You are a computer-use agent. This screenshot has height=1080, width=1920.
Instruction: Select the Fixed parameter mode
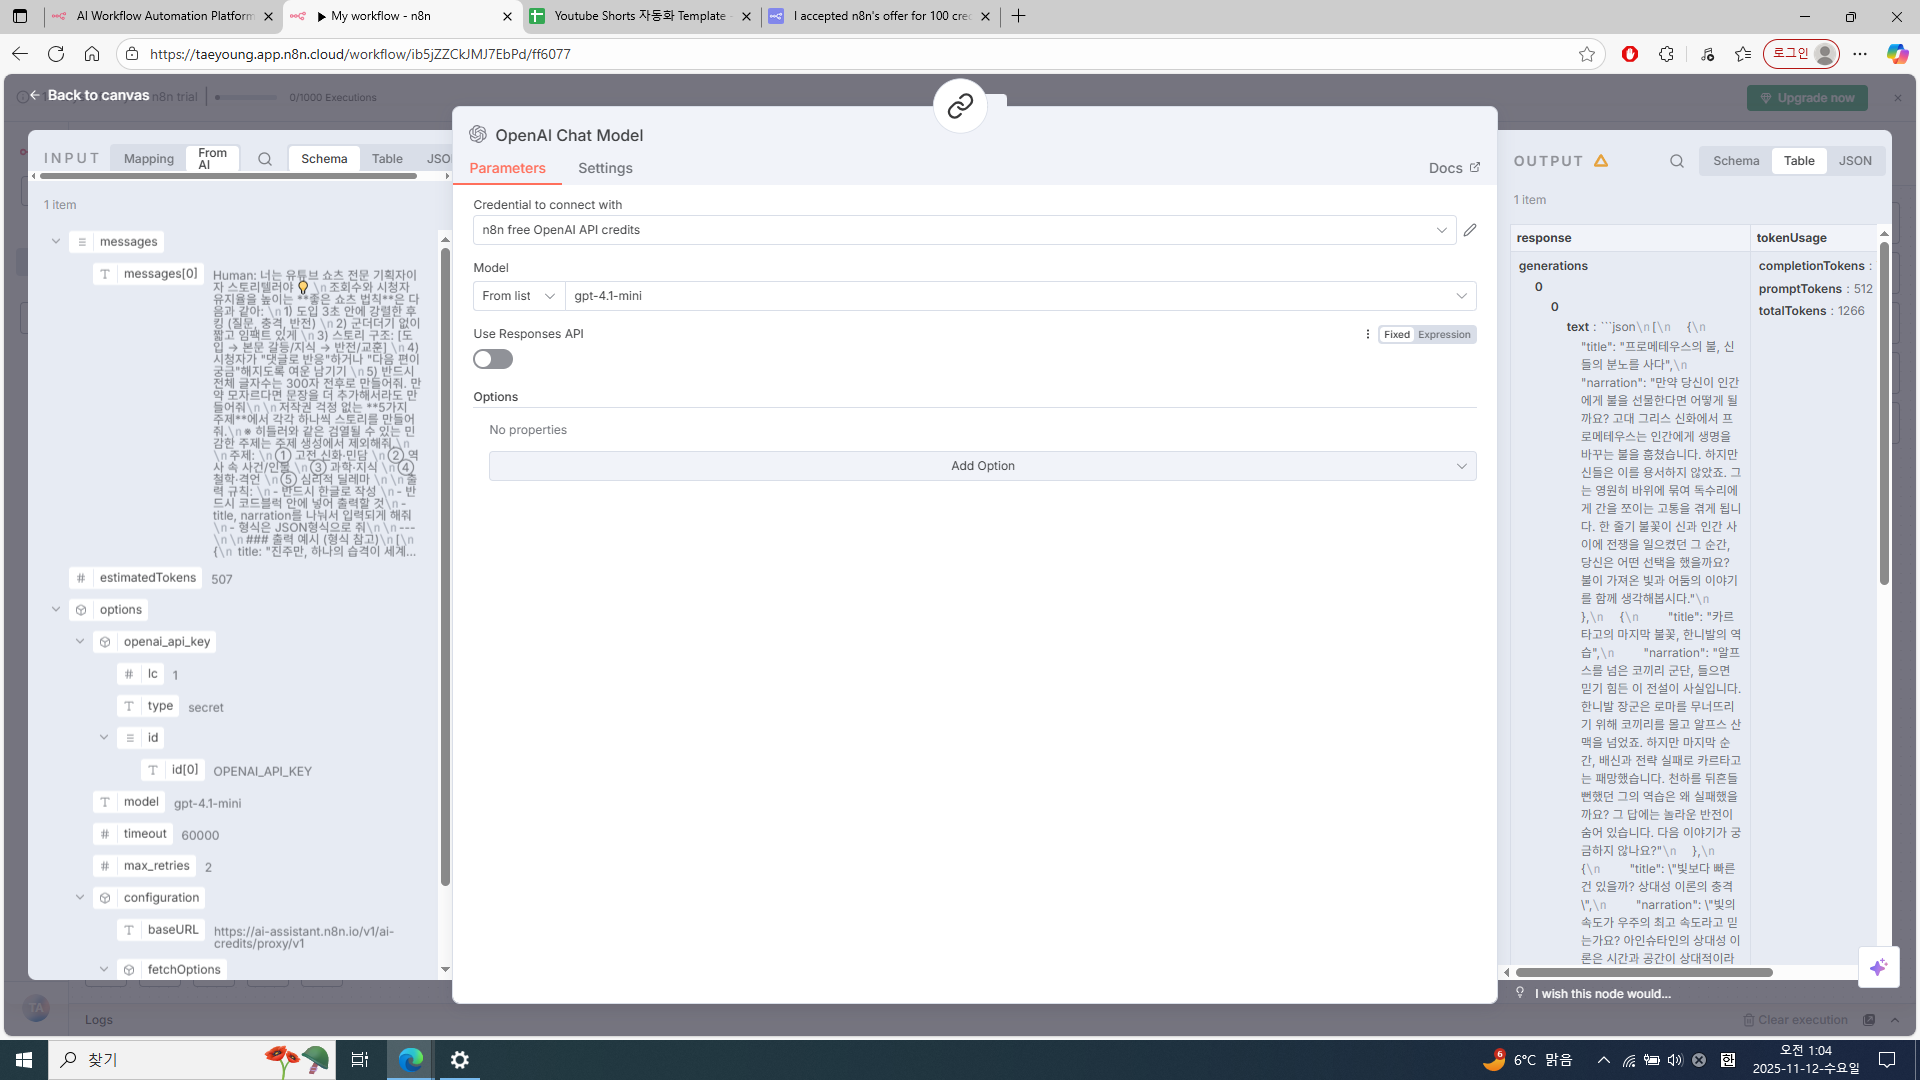click(1396, 335)
